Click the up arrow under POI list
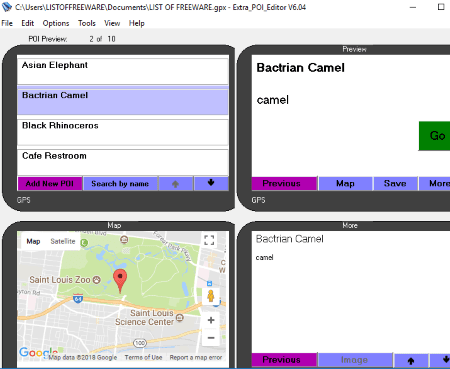 [176, 183]
